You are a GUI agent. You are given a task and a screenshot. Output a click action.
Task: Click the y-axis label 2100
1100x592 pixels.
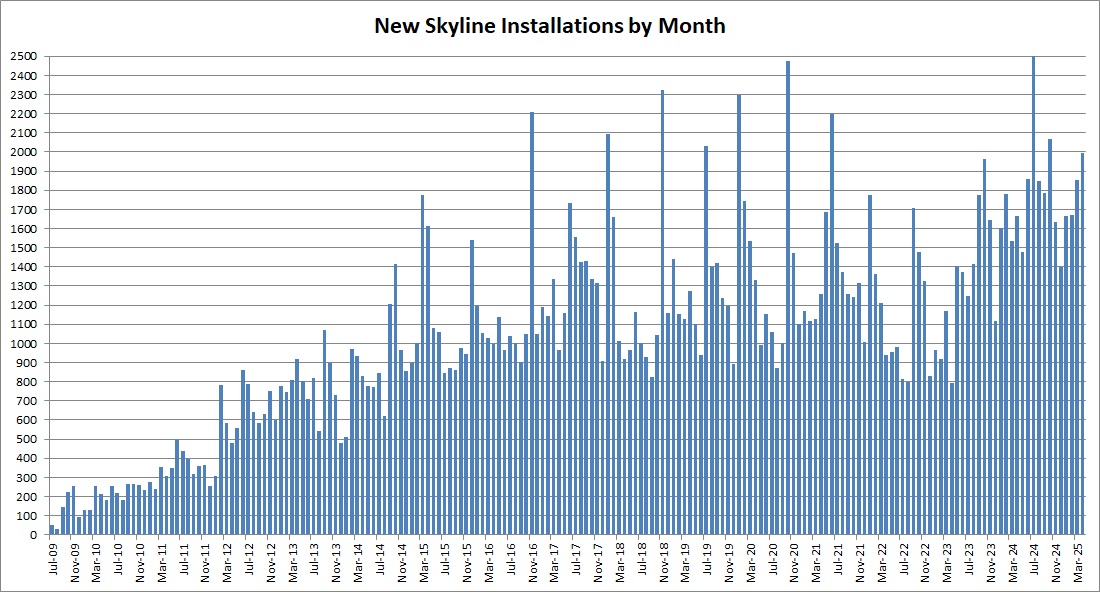24,133
